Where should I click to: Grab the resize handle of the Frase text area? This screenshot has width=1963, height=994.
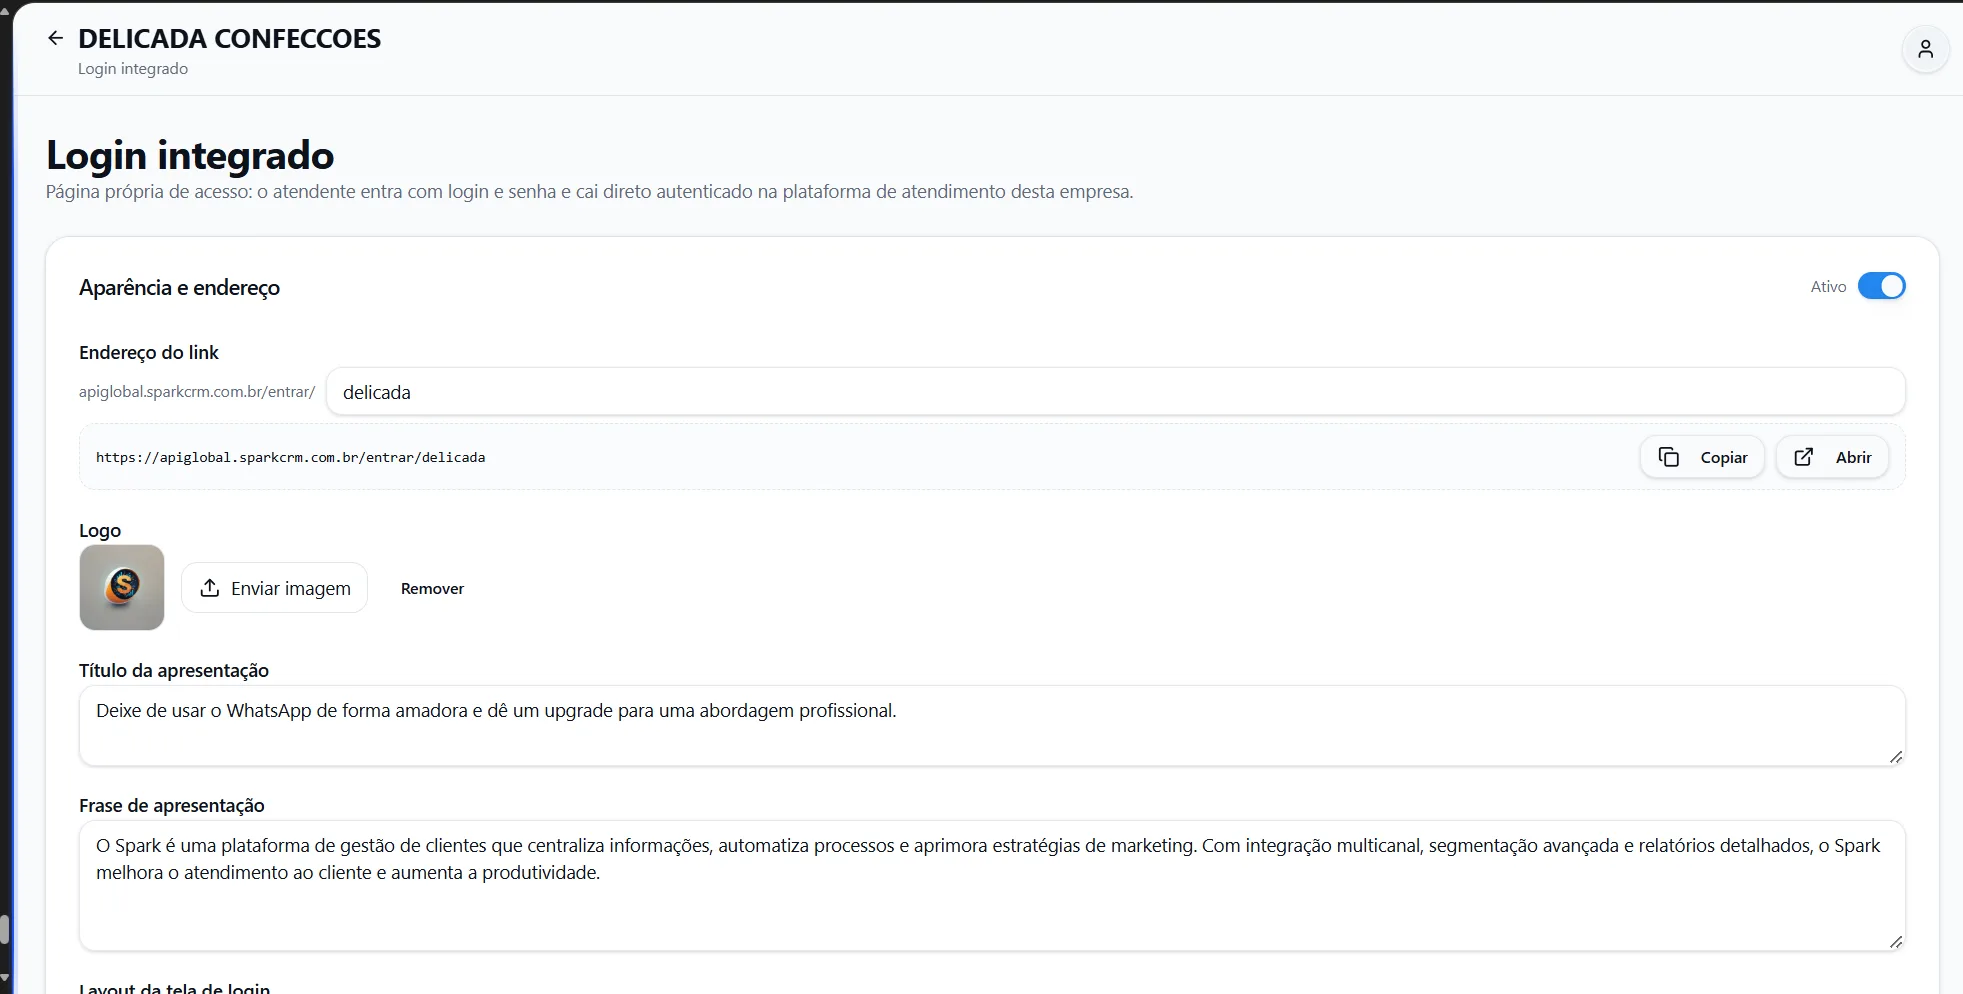click(1895, 942)
